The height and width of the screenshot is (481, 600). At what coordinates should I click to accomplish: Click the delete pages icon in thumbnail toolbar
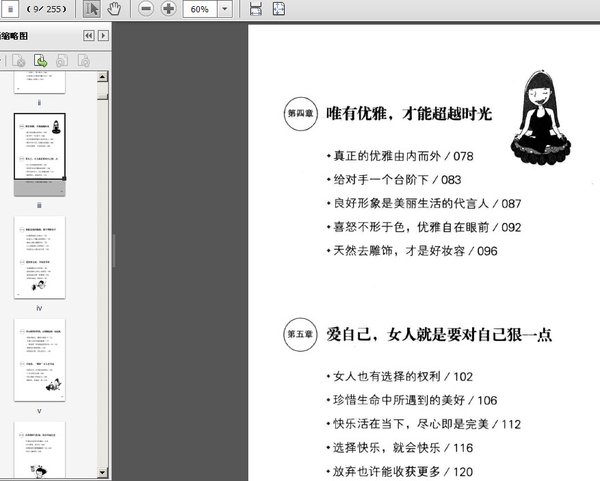19,60
